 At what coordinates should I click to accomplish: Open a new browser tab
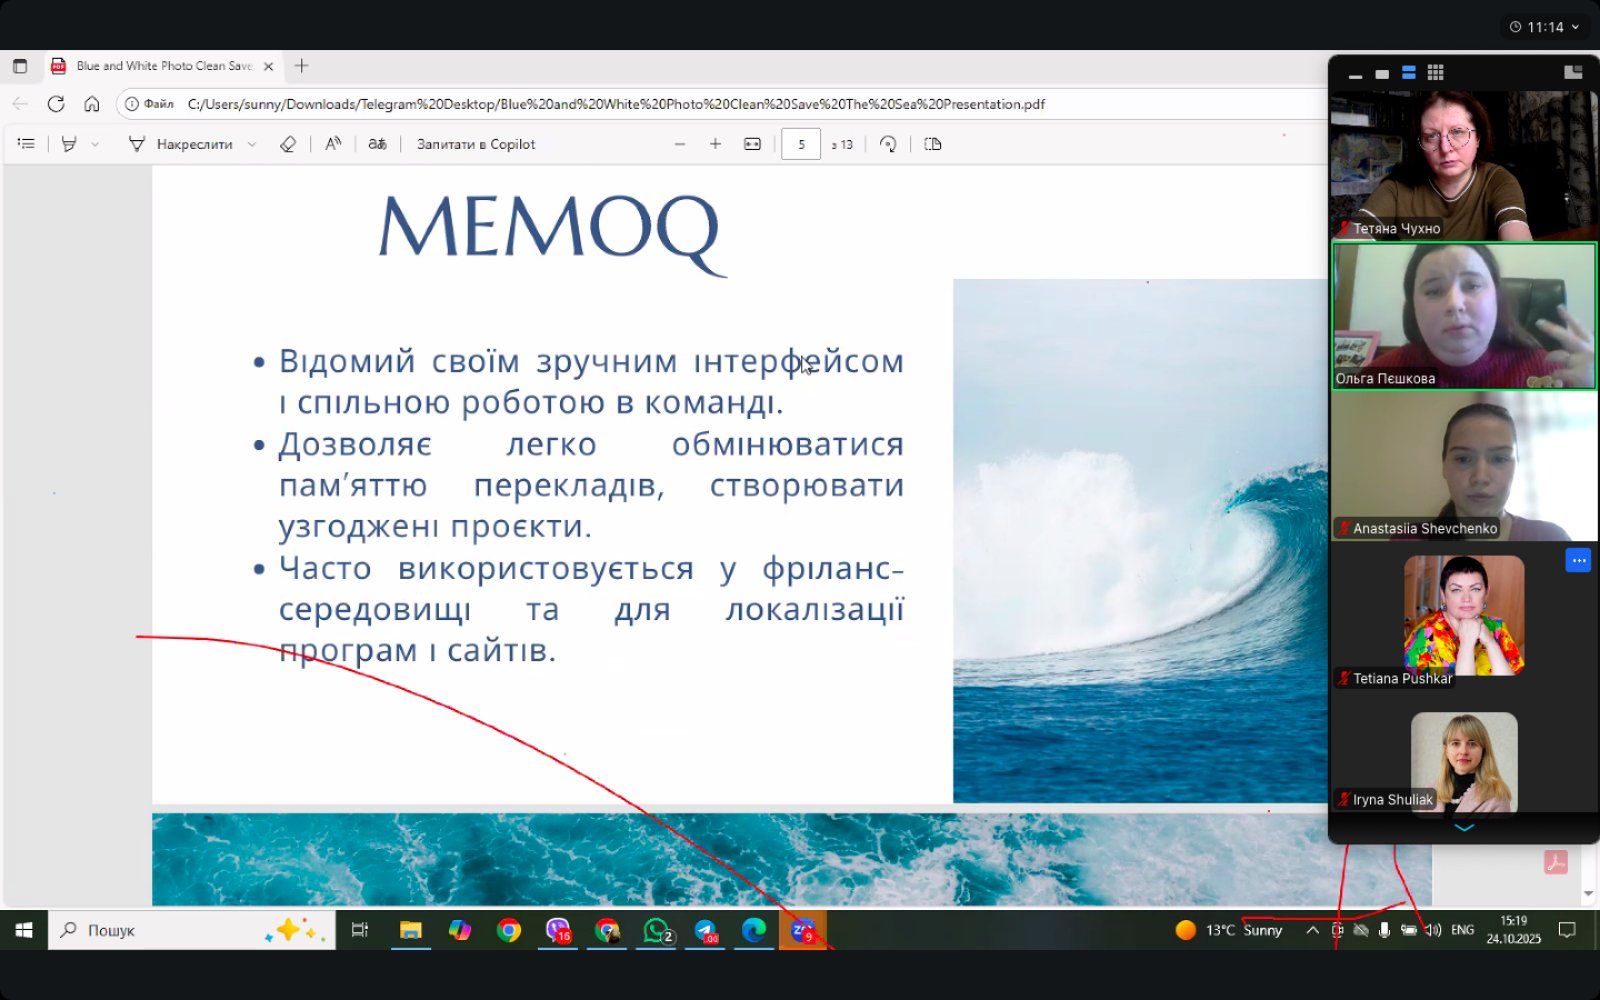[301, 66]
